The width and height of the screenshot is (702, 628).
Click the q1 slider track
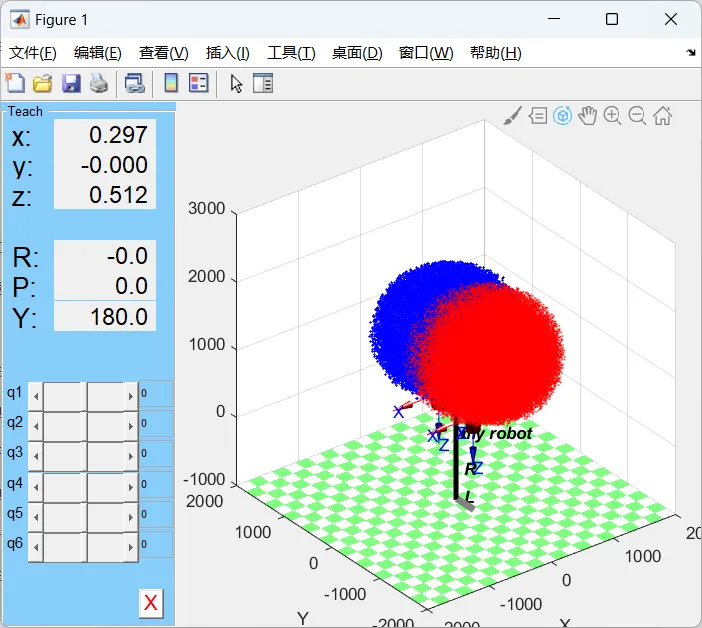coord(83,397)
